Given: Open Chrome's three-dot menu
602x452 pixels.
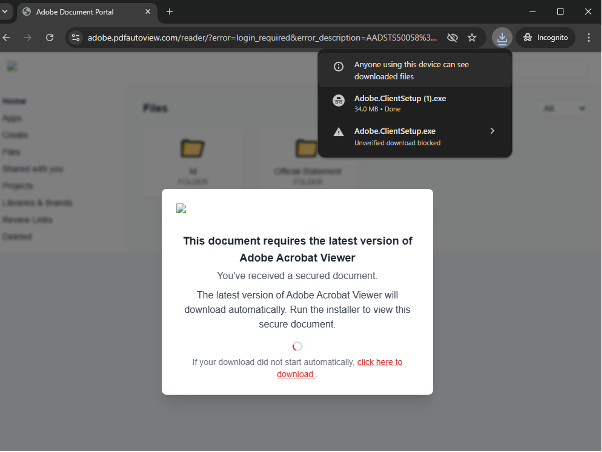Looking at the screenshot, I should [589, 38].
